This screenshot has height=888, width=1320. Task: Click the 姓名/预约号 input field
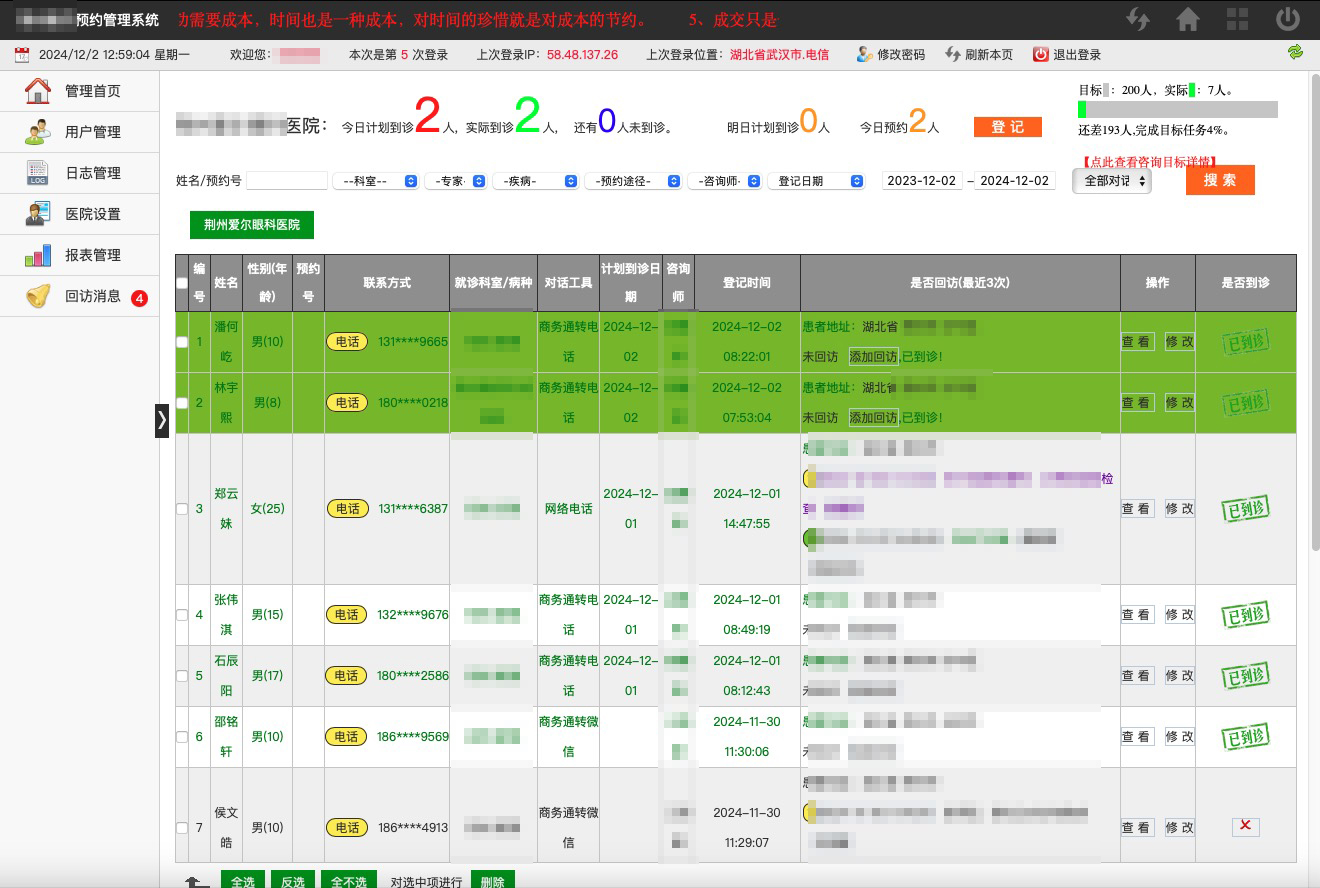(287, 181)
